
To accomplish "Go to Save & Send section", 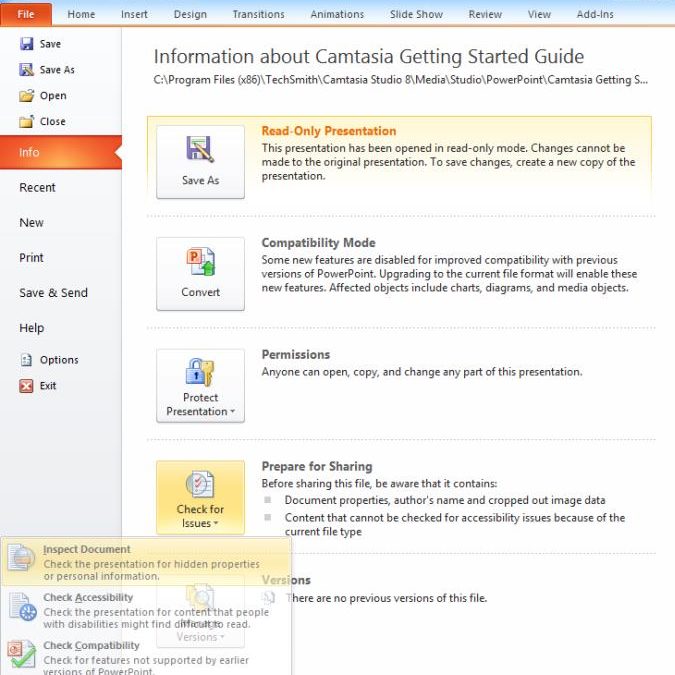I will [54, 293].
